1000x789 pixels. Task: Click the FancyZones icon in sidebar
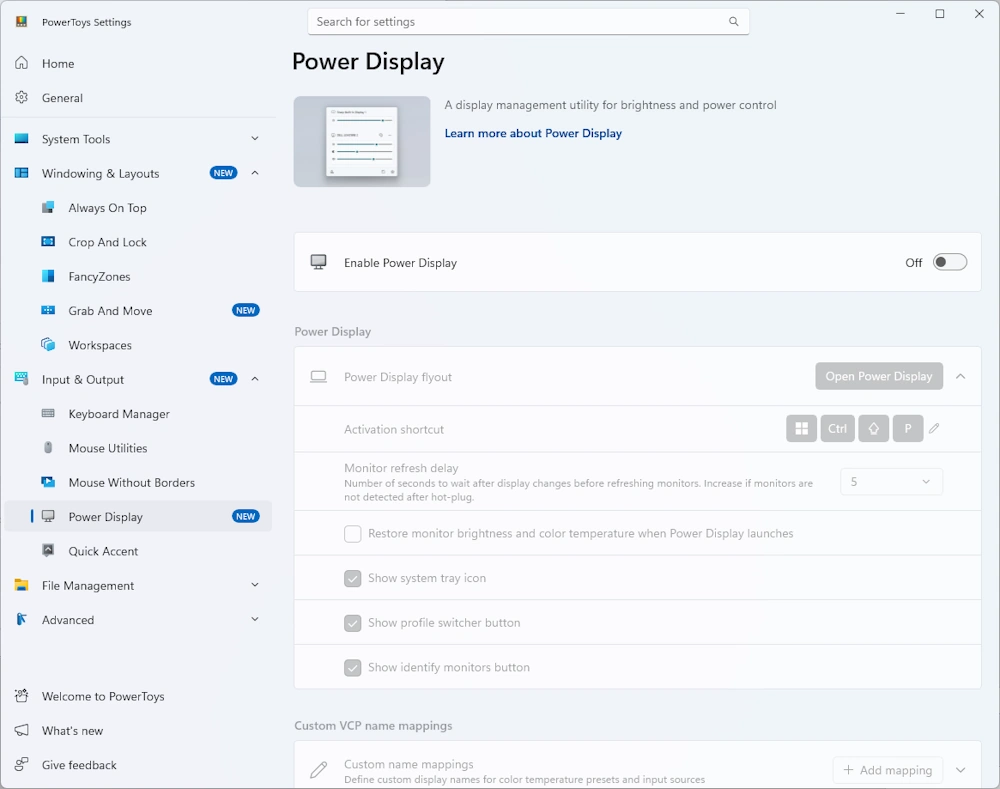point(48,277)
